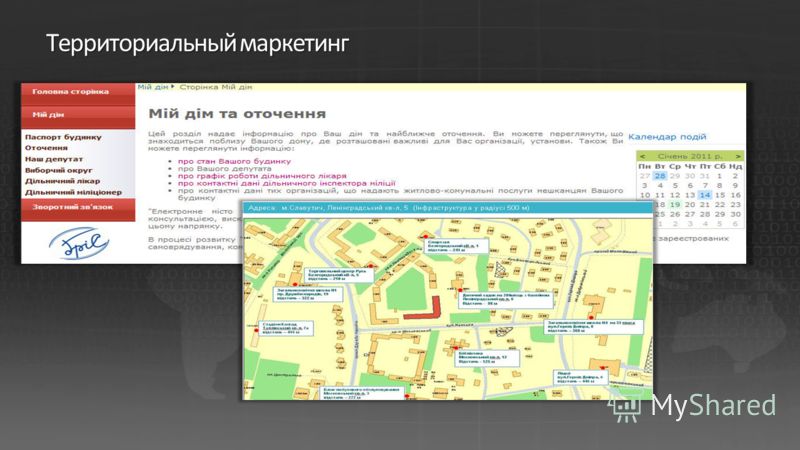Open the Дільничний міліціонер sidebar item

[73, 192]
